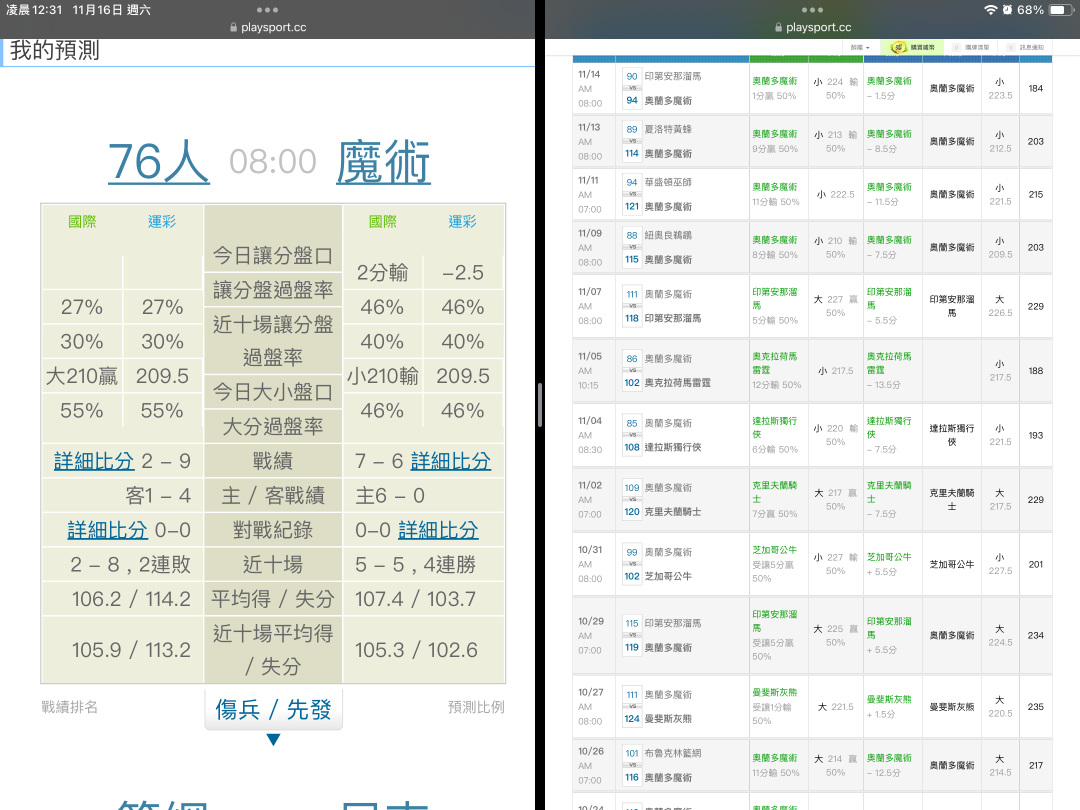Screen dimensions: 1080x810
Task: Tap 華盛頓巫師 in the 11/11 row
Action: [668, 183]
